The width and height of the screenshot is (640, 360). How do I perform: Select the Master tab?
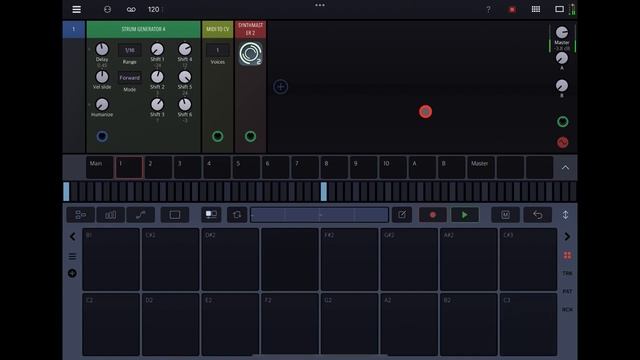click(481, 167)
